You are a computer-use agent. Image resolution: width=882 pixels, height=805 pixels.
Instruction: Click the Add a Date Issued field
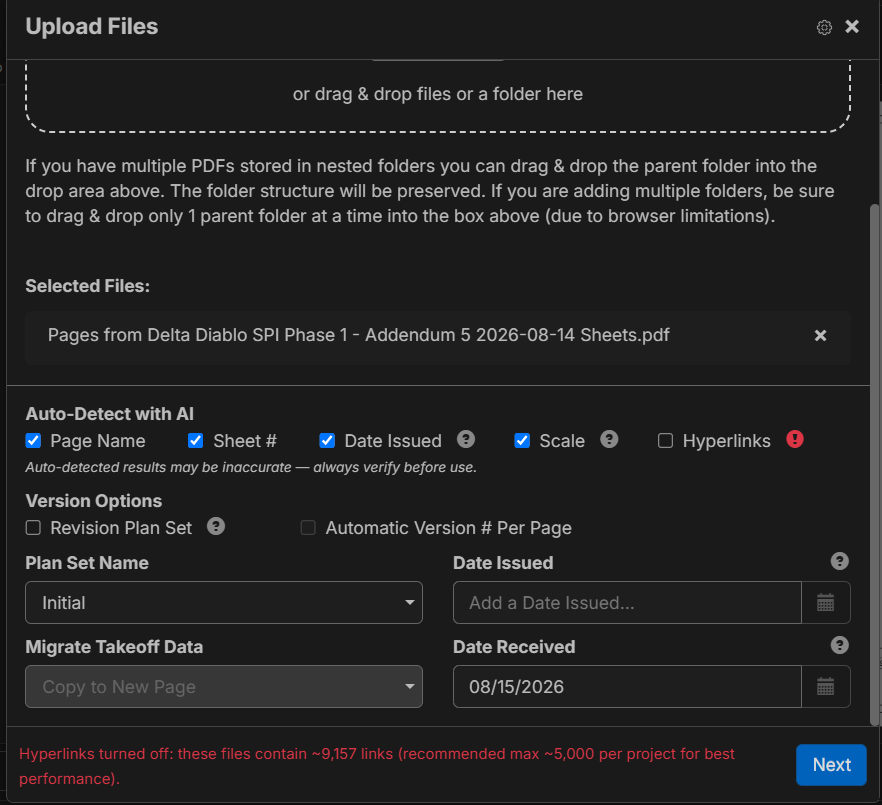point(627,602)
